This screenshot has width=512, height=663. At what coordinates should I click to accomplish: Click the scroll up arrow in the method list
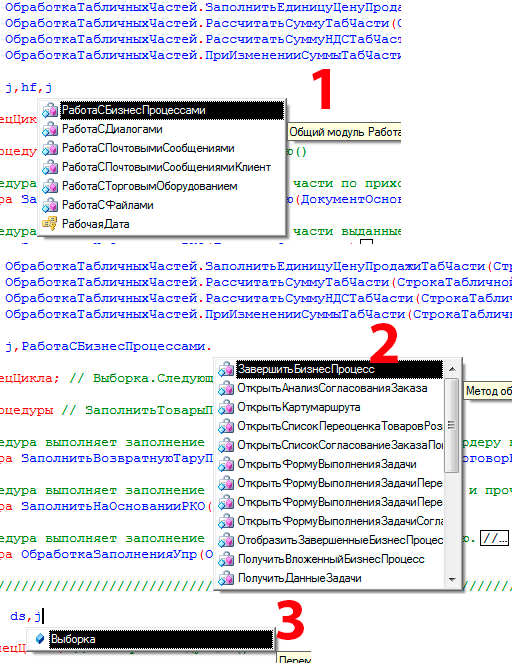point(452,369)
